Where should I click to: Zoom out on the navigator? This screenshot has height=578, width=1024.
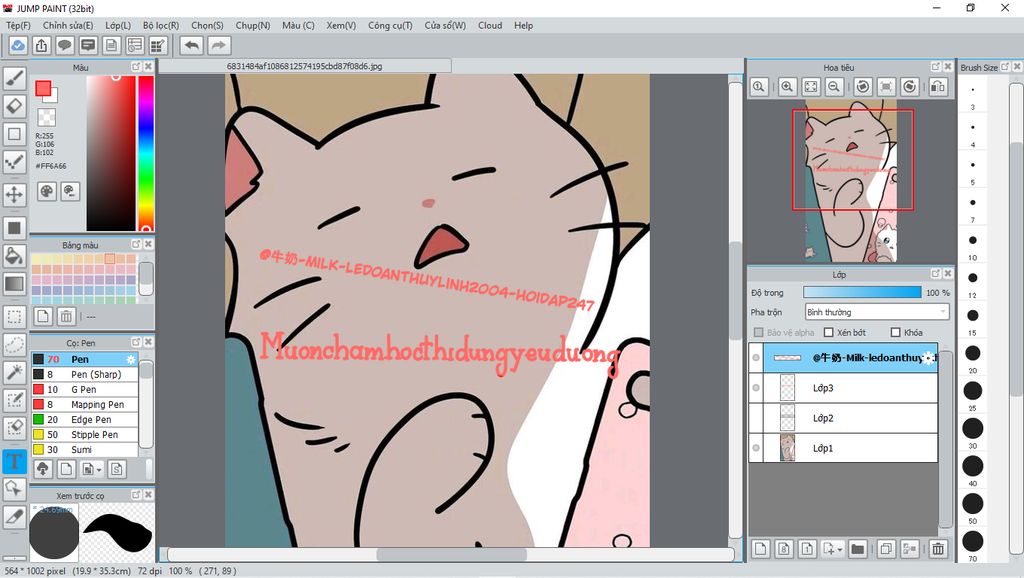click(834, 87)
